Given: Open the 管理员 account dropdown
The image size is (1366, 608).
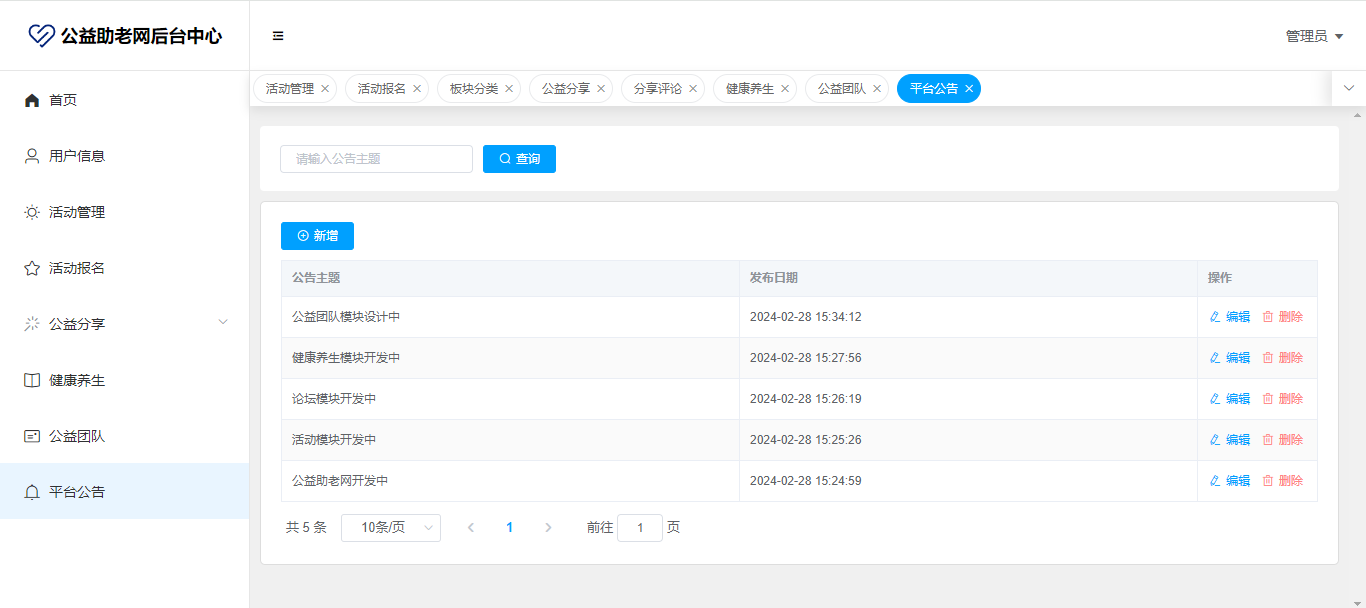Looking at the screenshot, I should (x=1314, y=36).
